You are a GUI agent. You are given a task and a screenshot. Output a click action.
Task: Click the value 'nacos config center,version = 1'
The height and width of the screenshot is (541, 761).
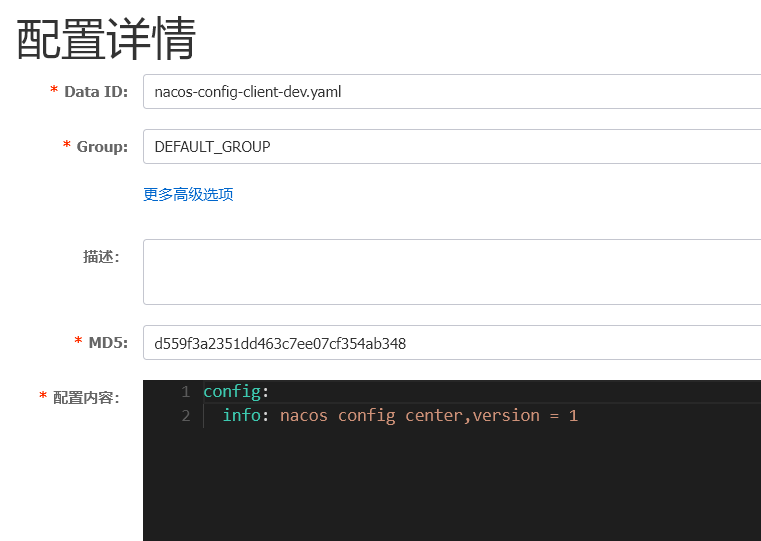pos(429,415)
